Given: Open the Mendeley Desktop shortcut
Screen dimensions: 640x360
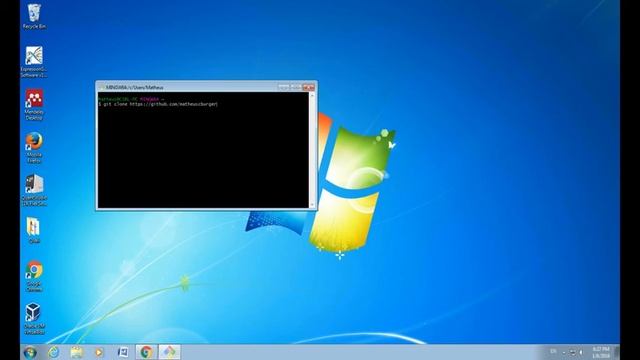Looking at the screenshot, I should pos(34,105).
